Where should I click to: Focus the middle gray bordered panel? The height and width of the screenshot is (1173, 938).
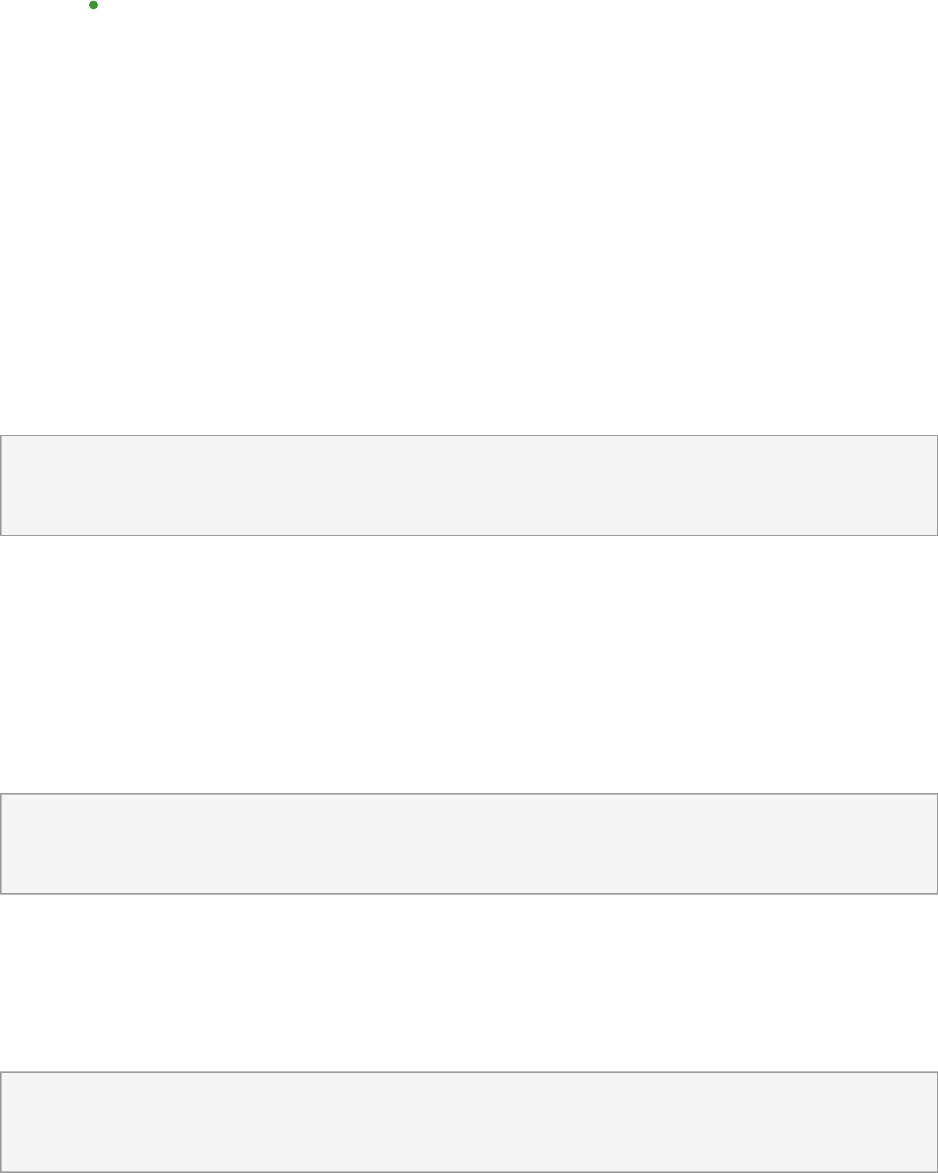point(469,844)
